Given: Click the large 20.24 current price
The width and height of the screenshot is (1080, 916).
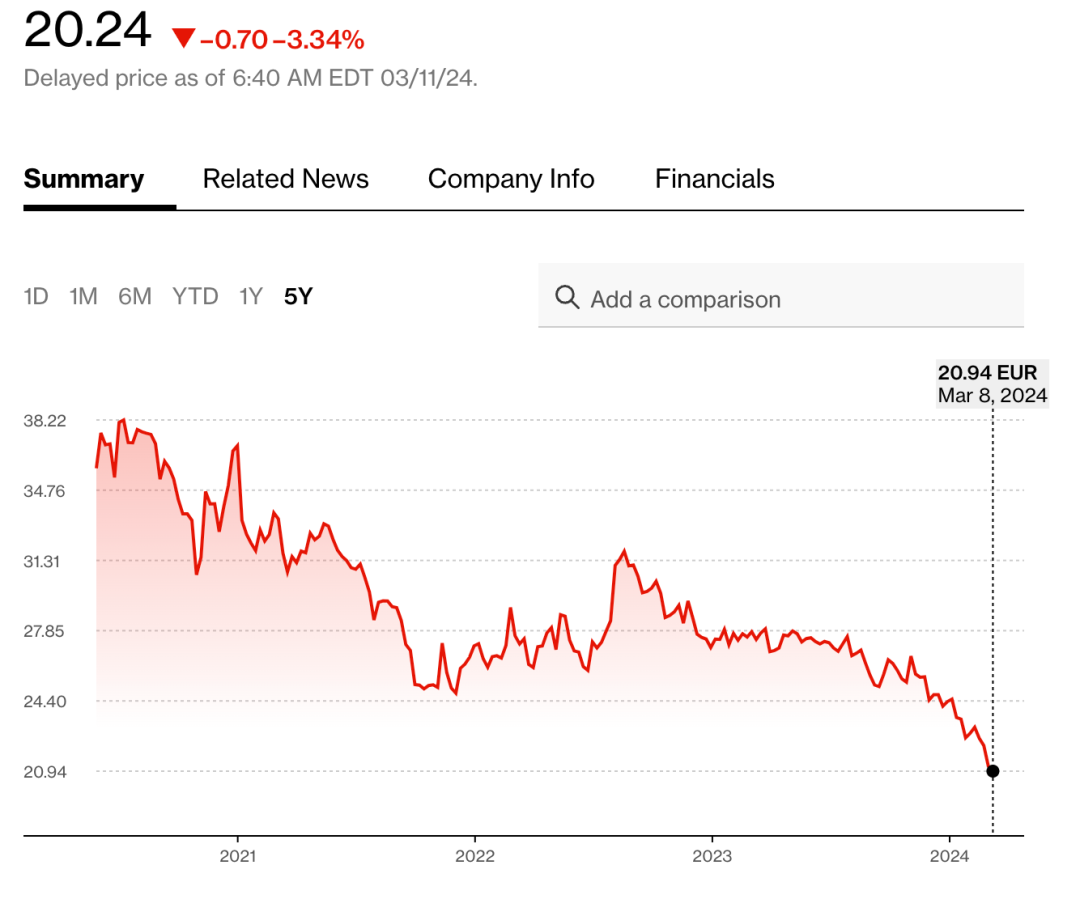Looking at the screenshot, I should pos(87,31).
